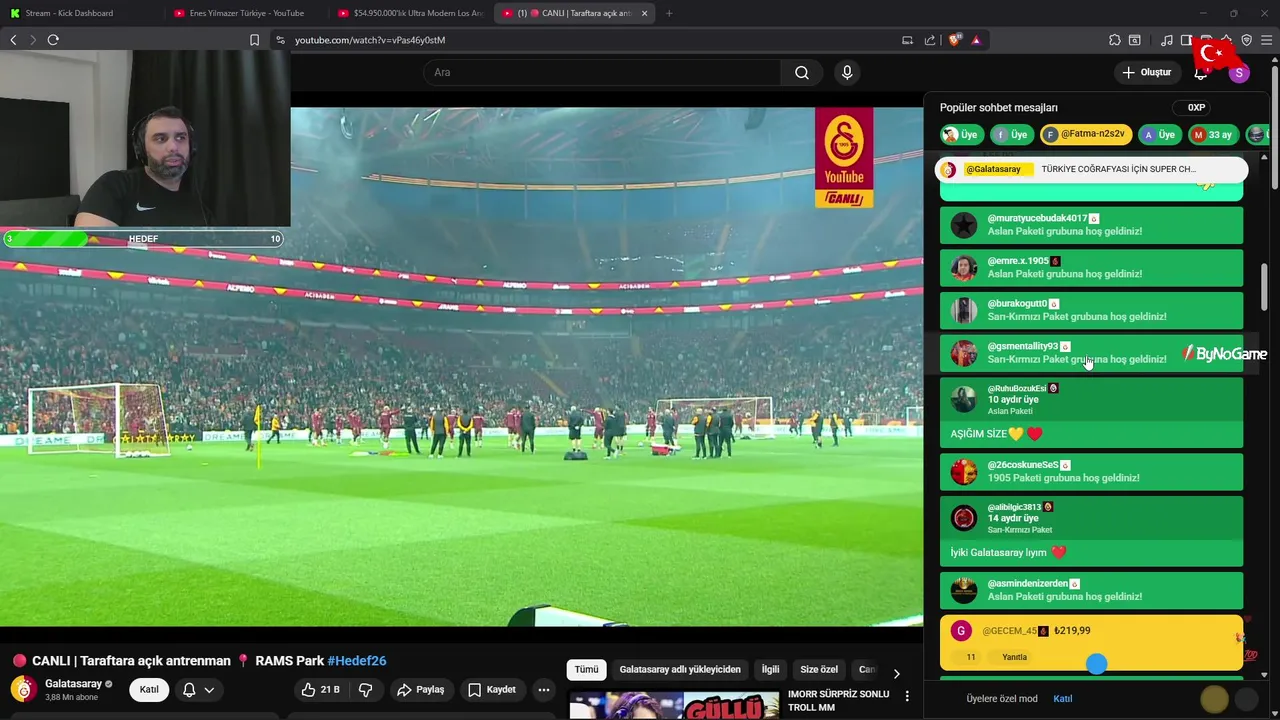Click in the YouTube Ara search field
Image resolution: width=1280 pixels, height=720 pixels.
coord(602,72)
